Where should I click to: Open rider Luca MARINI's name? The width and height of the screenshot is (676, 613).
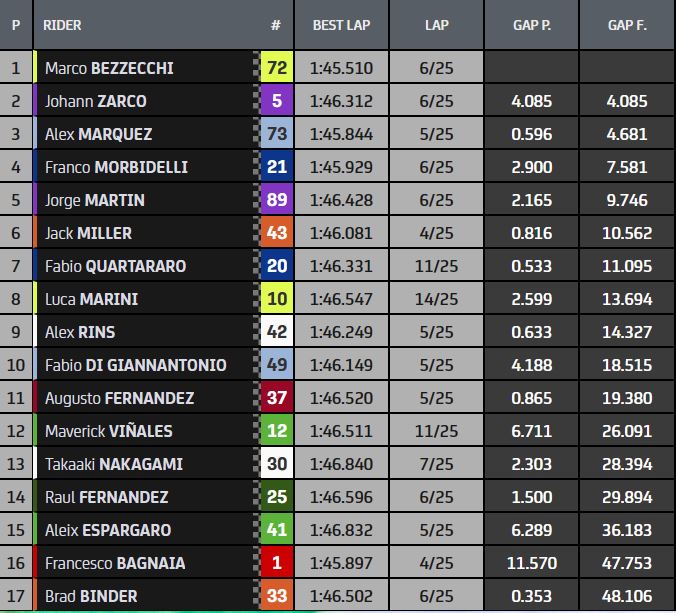pyautogui.click(x=91, y=299)
